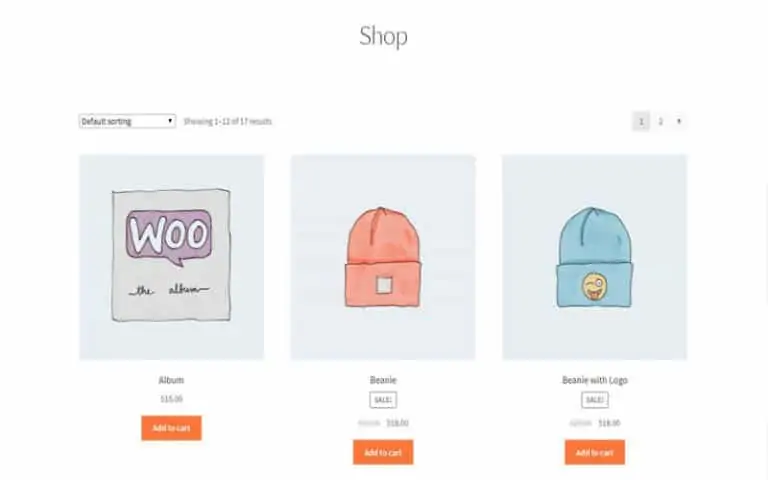Click the Beanie sale price $18.00
Screen dimensions: 768x480
tap(397, 423)
